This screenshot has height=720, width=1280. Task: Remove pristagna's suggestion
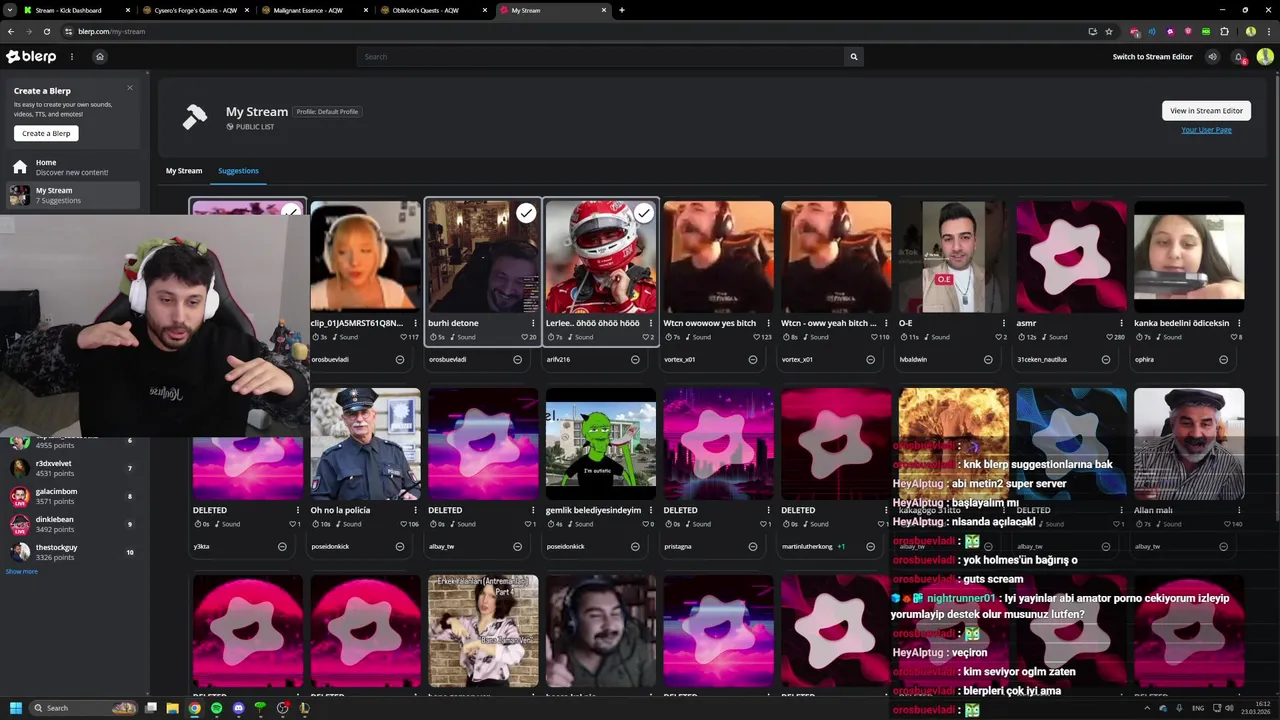click(753, 547)
